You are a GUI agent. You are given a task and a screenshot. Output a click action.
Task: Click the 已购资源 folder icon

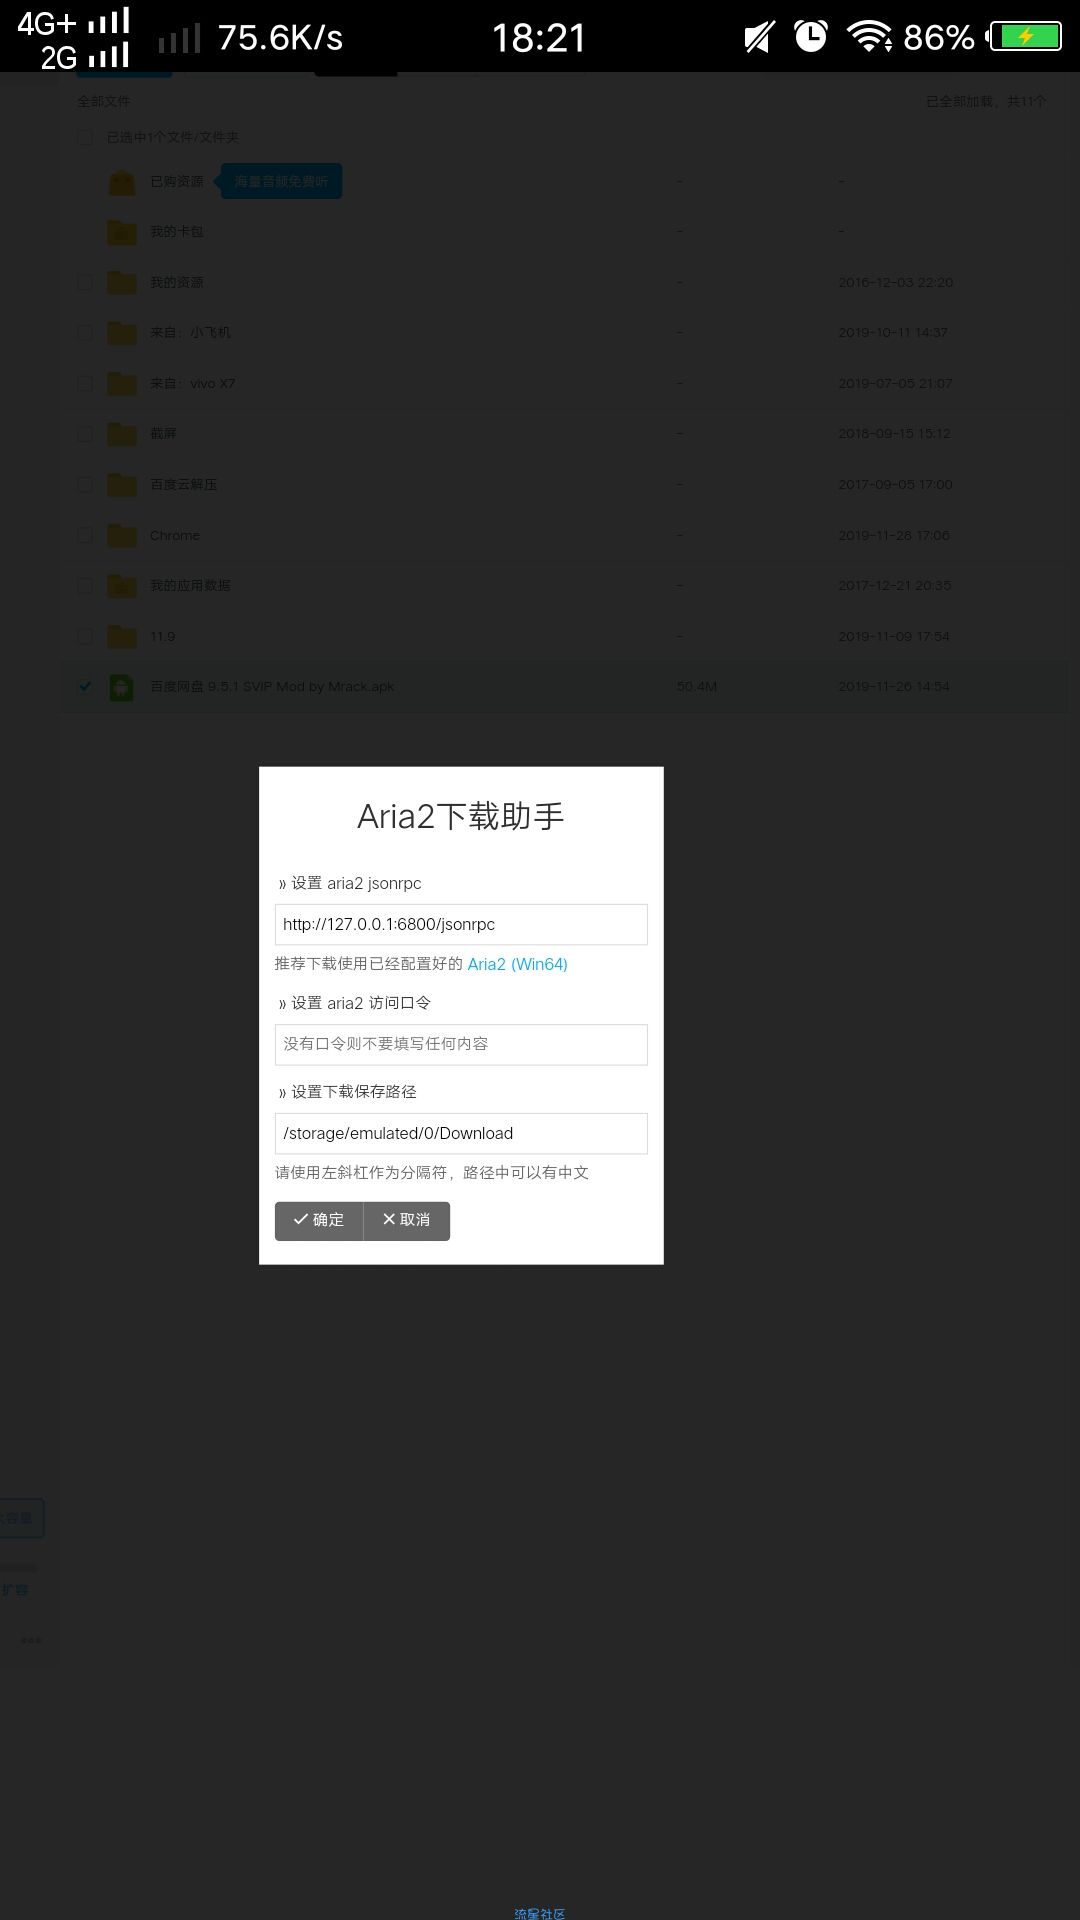122,182
